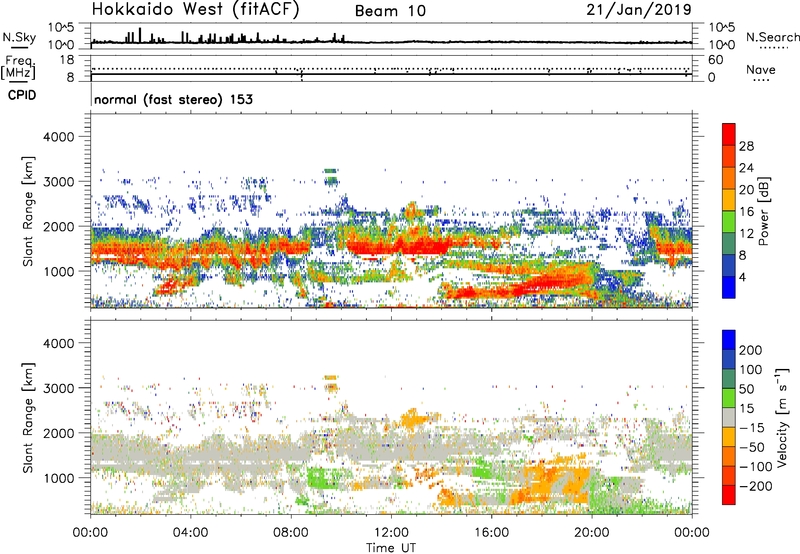Image resolution: width=800 pixels, height=554 pixels.
Task: Click the date '21/Jan/2019'
Action: point(639,10)
